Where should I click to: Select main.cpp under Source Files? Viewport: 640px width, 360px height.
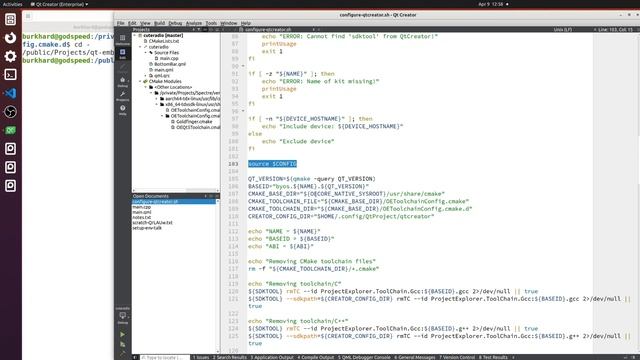(169, 58)
